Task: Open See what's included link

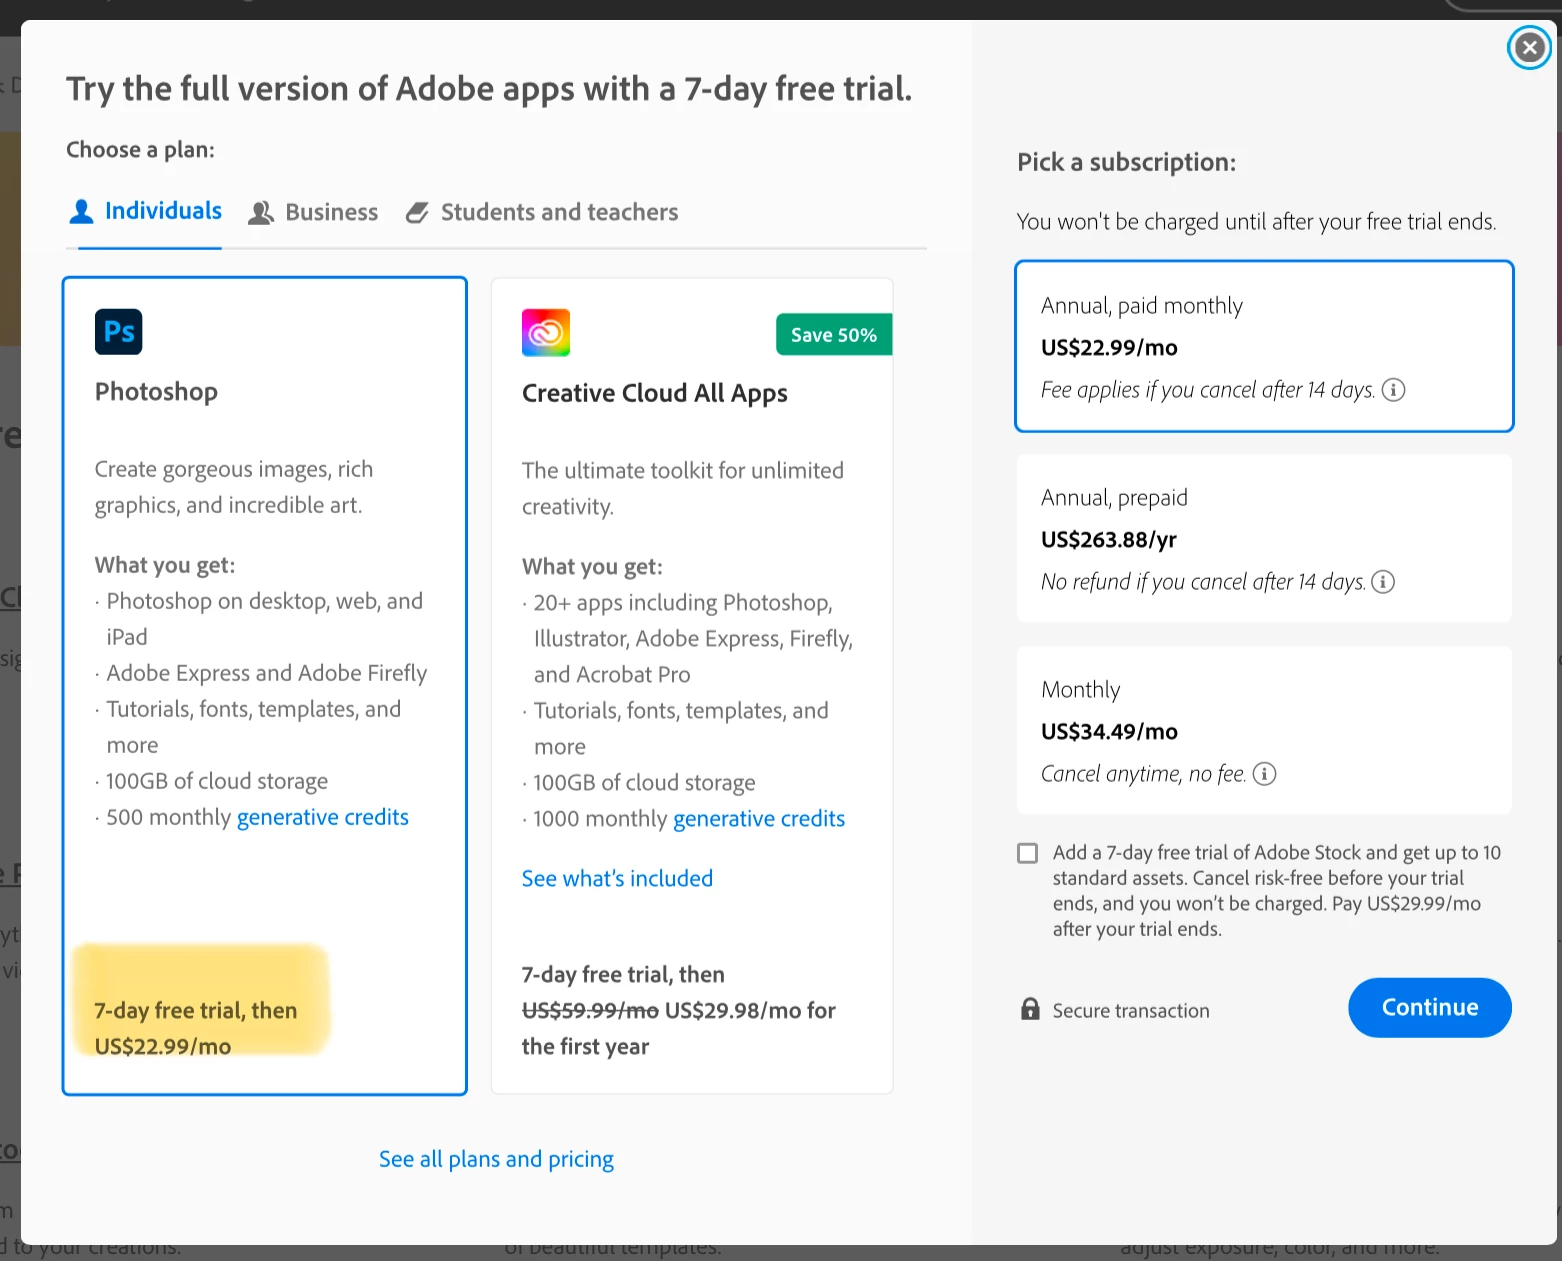Action: click(x=617, y=879)
